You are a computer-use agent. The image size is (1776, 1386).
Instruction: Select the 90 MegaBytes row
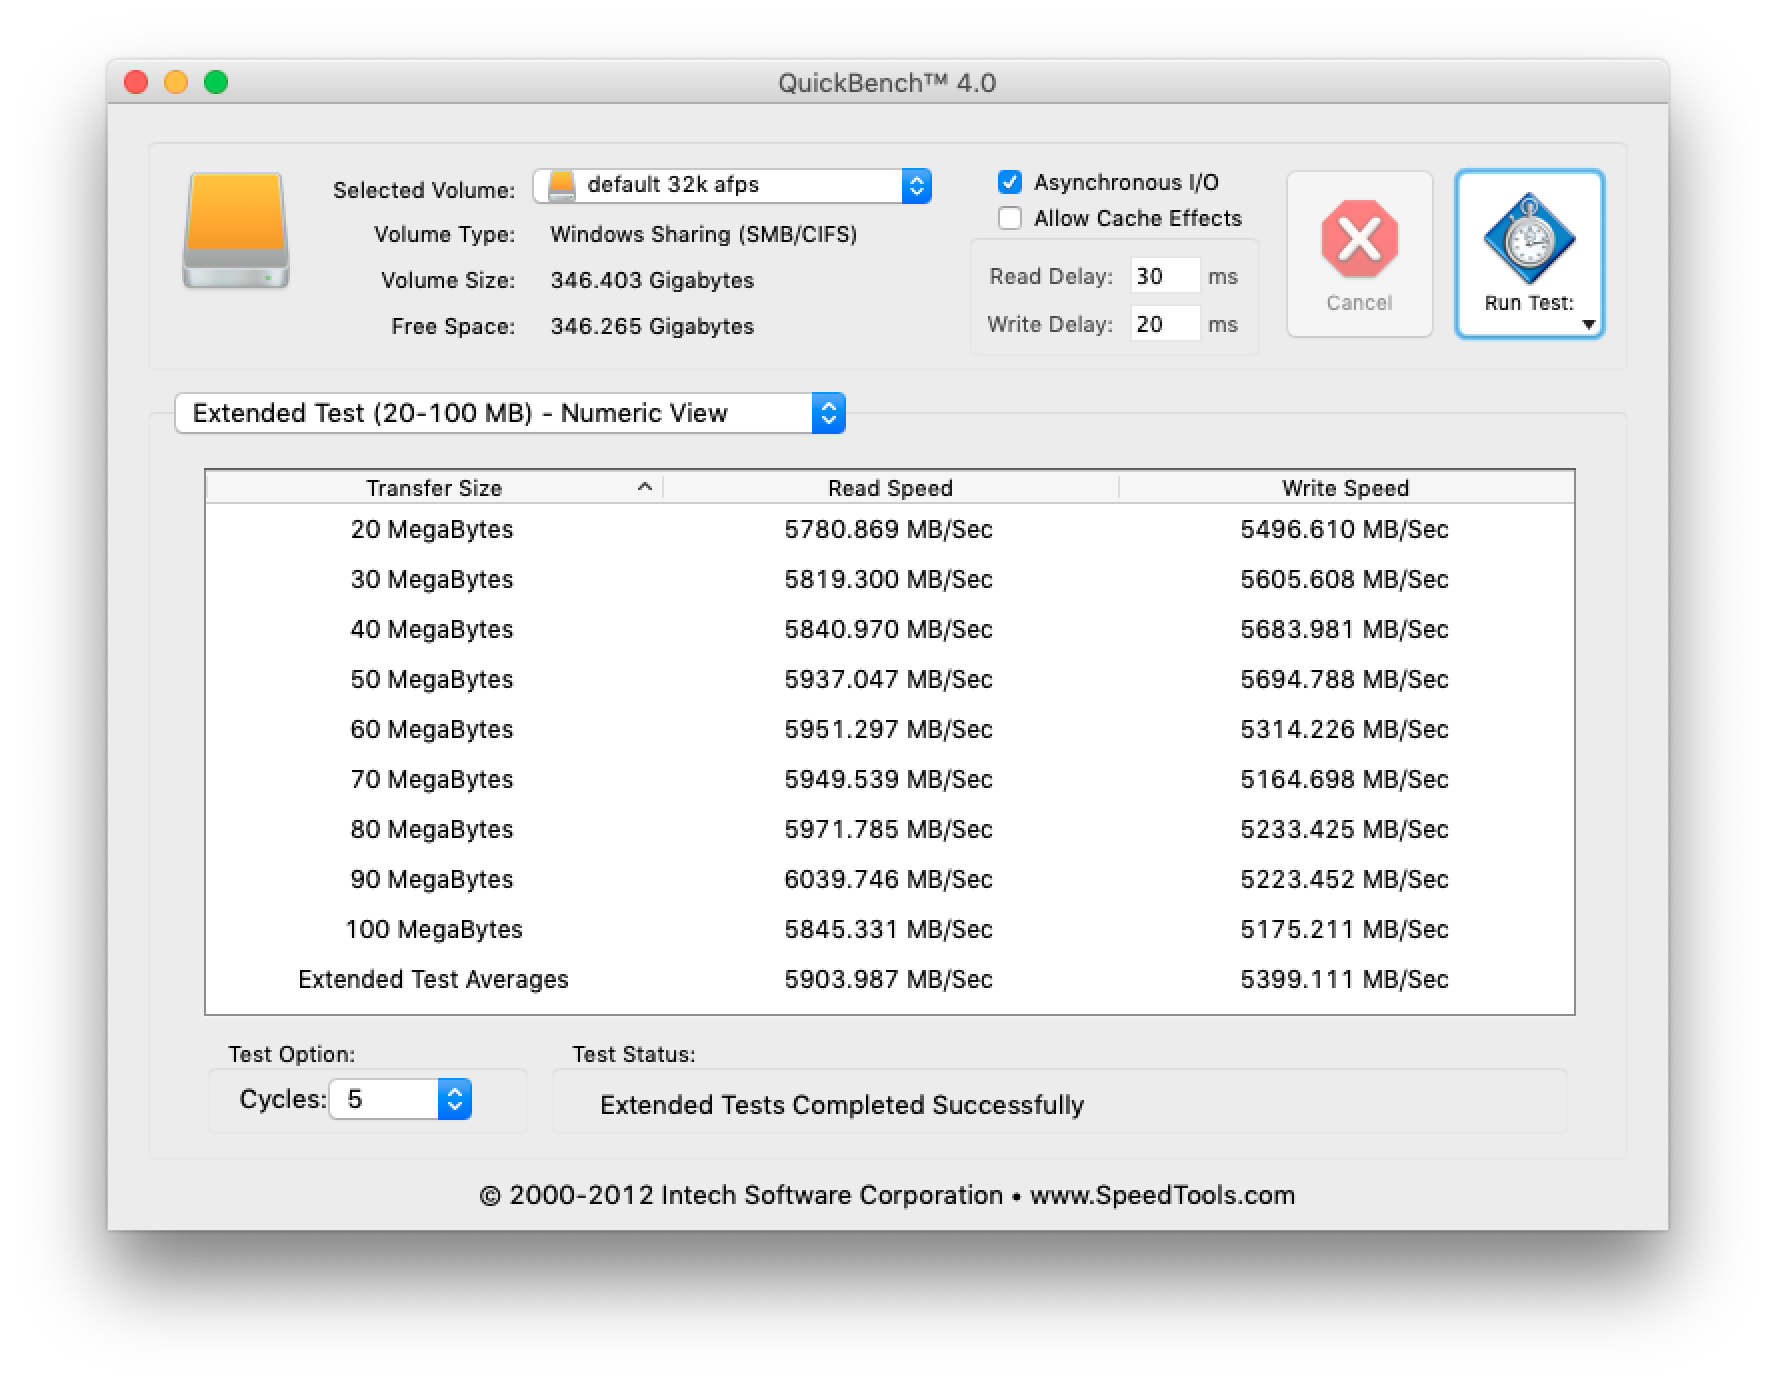tap(890, 879)
